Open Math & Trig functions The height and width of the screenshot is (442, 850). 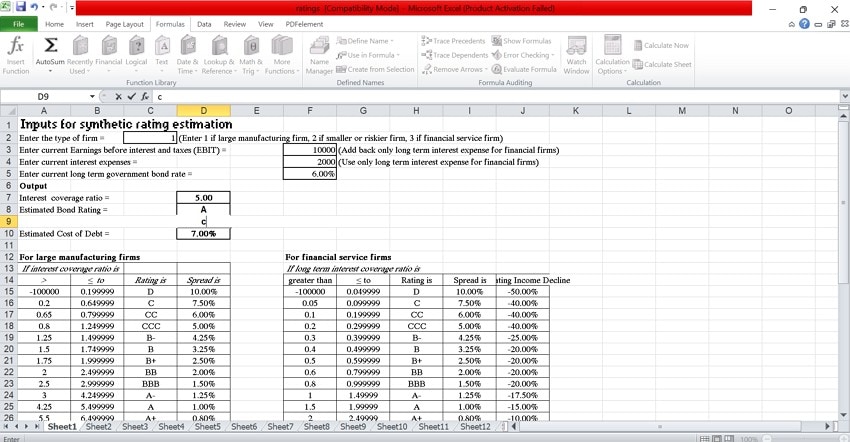(x=251, y=55)
